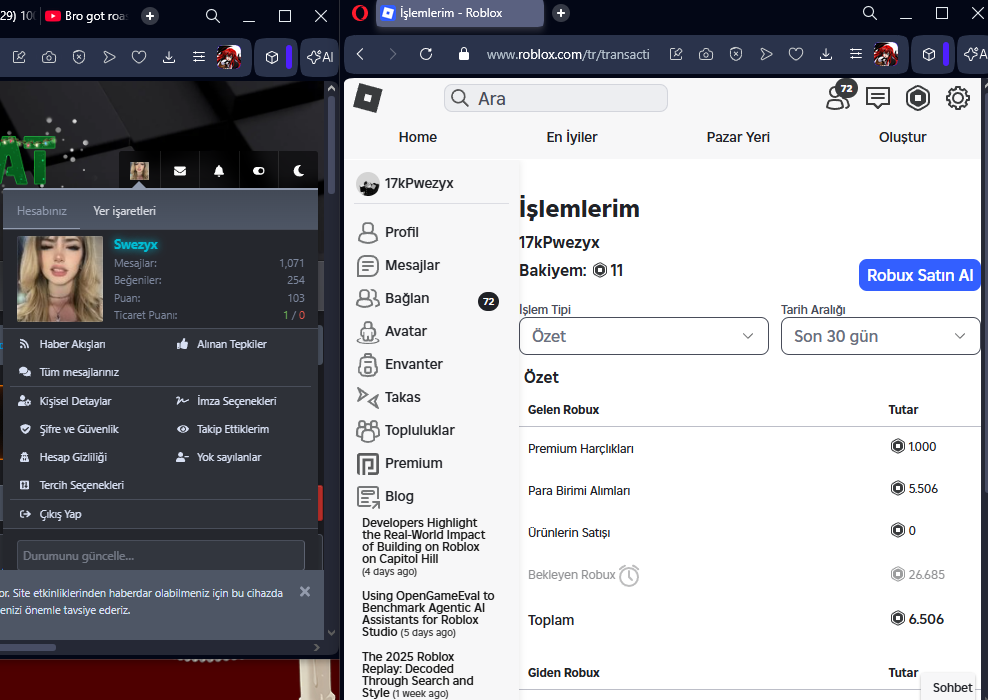Click downloads icon in Roblox window toolbar
This screenshot has height=700, width=988.
click(x=825, y=54)
